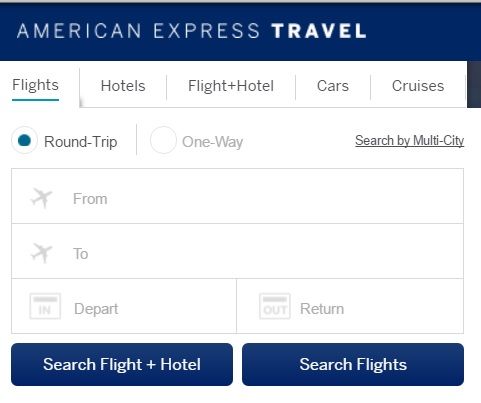Image resolution: width=481 pixels, height=403 pixels.
Task: Click the airplane icon beside To
Action: point(42,253)
